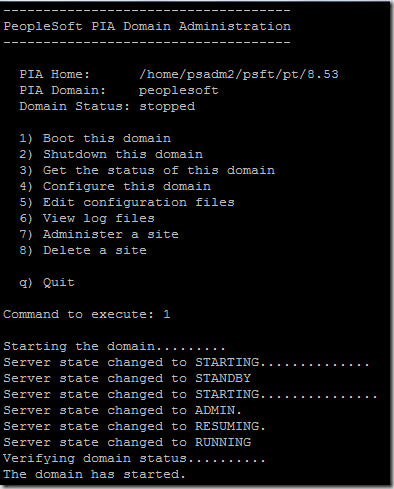
Task: Select Delete a site option
Action: point(83,250)
